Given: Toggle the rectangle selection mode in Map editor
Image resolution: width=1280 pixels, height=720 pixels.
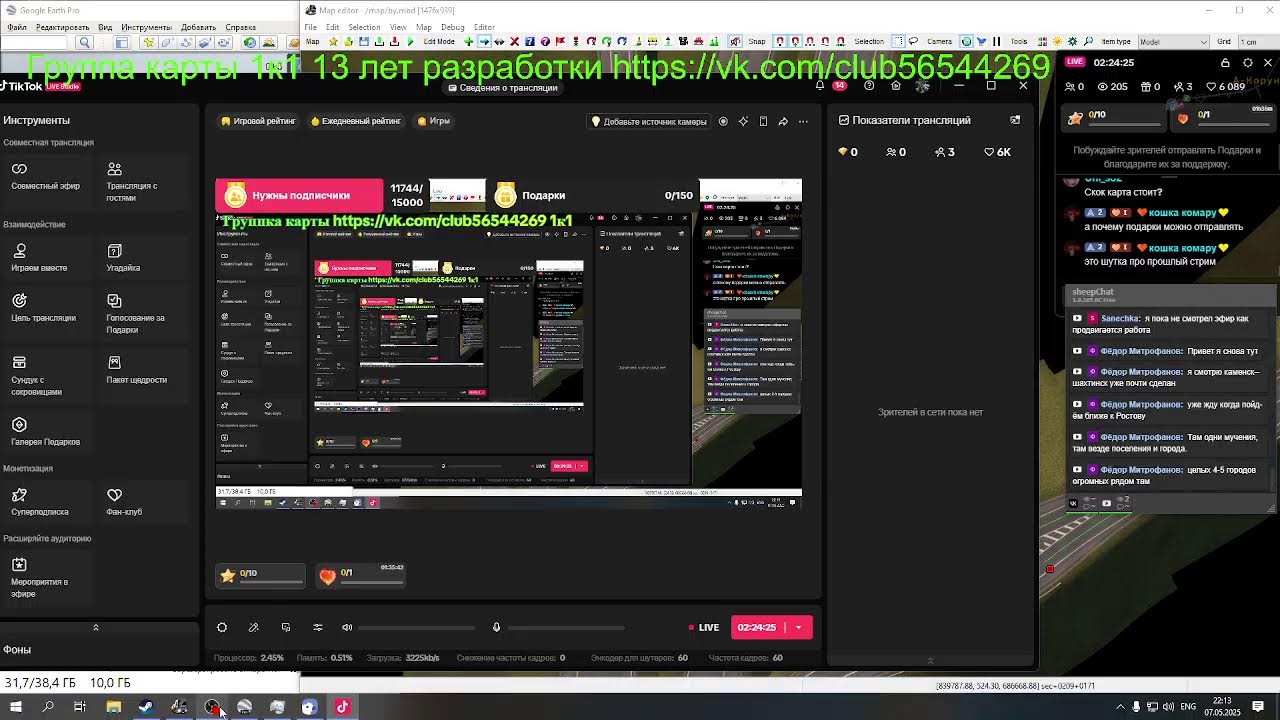Looking at the screenshot, I should tap(898, 42).
